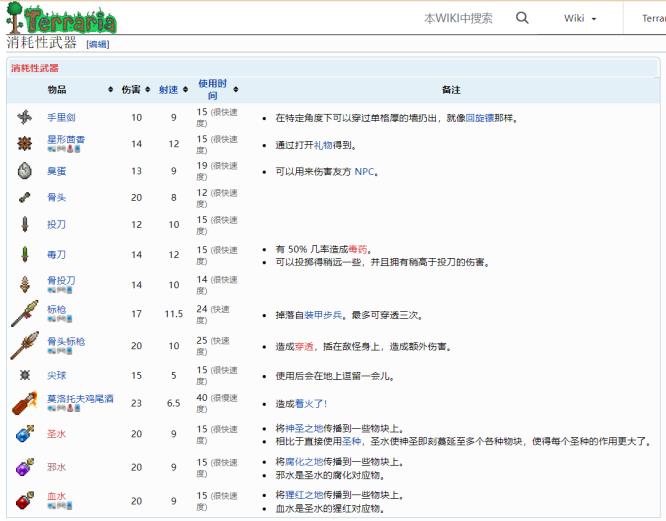The width and height of the screenshot is (666, 521).
Task: Open the 骨头标枪 item link
Action: click(x=66, y=341)
